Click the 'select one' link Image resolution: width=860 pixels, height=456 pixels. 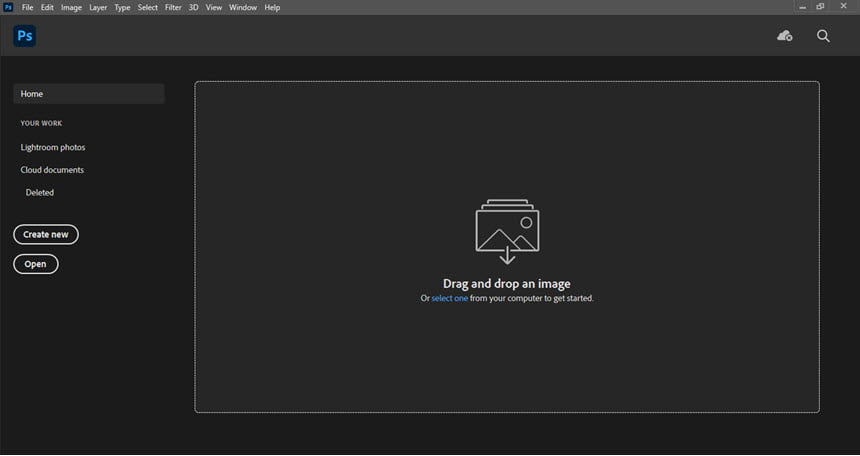(450, 299)
